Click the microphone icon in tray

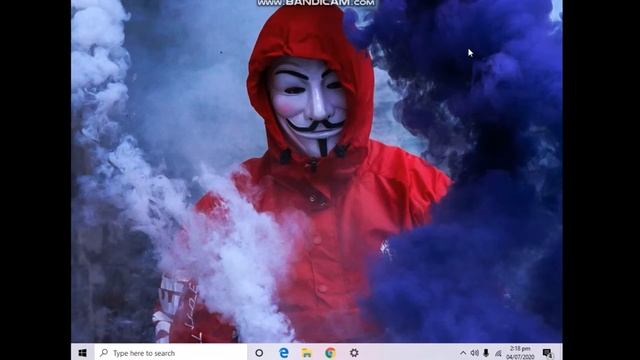(x=486, y=353)
